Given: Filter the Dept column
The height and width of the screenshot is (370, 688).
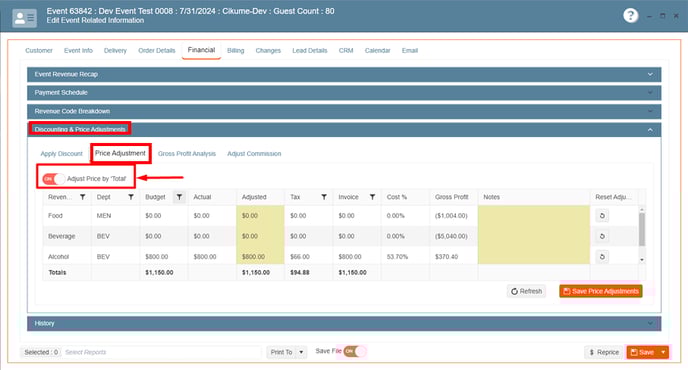Looking at the screenshot, I should point(131,197).
